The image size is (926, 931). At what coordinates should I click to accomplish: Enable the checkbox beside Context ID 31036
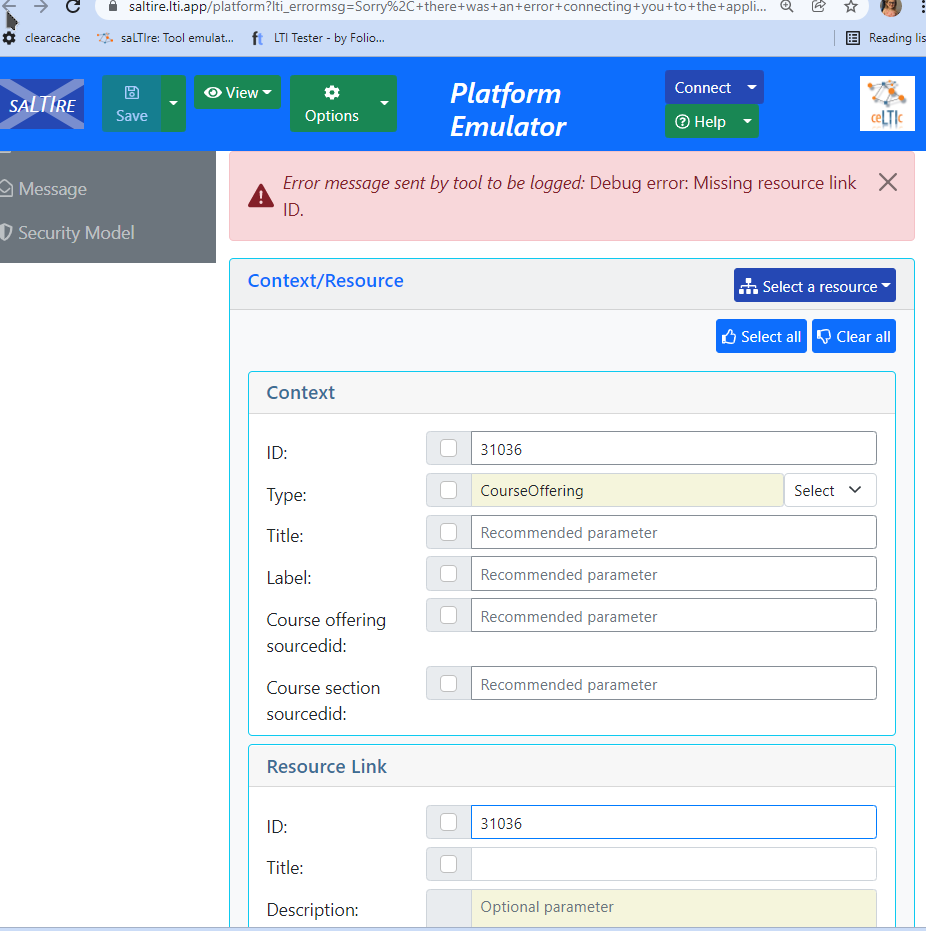[448, 448]
